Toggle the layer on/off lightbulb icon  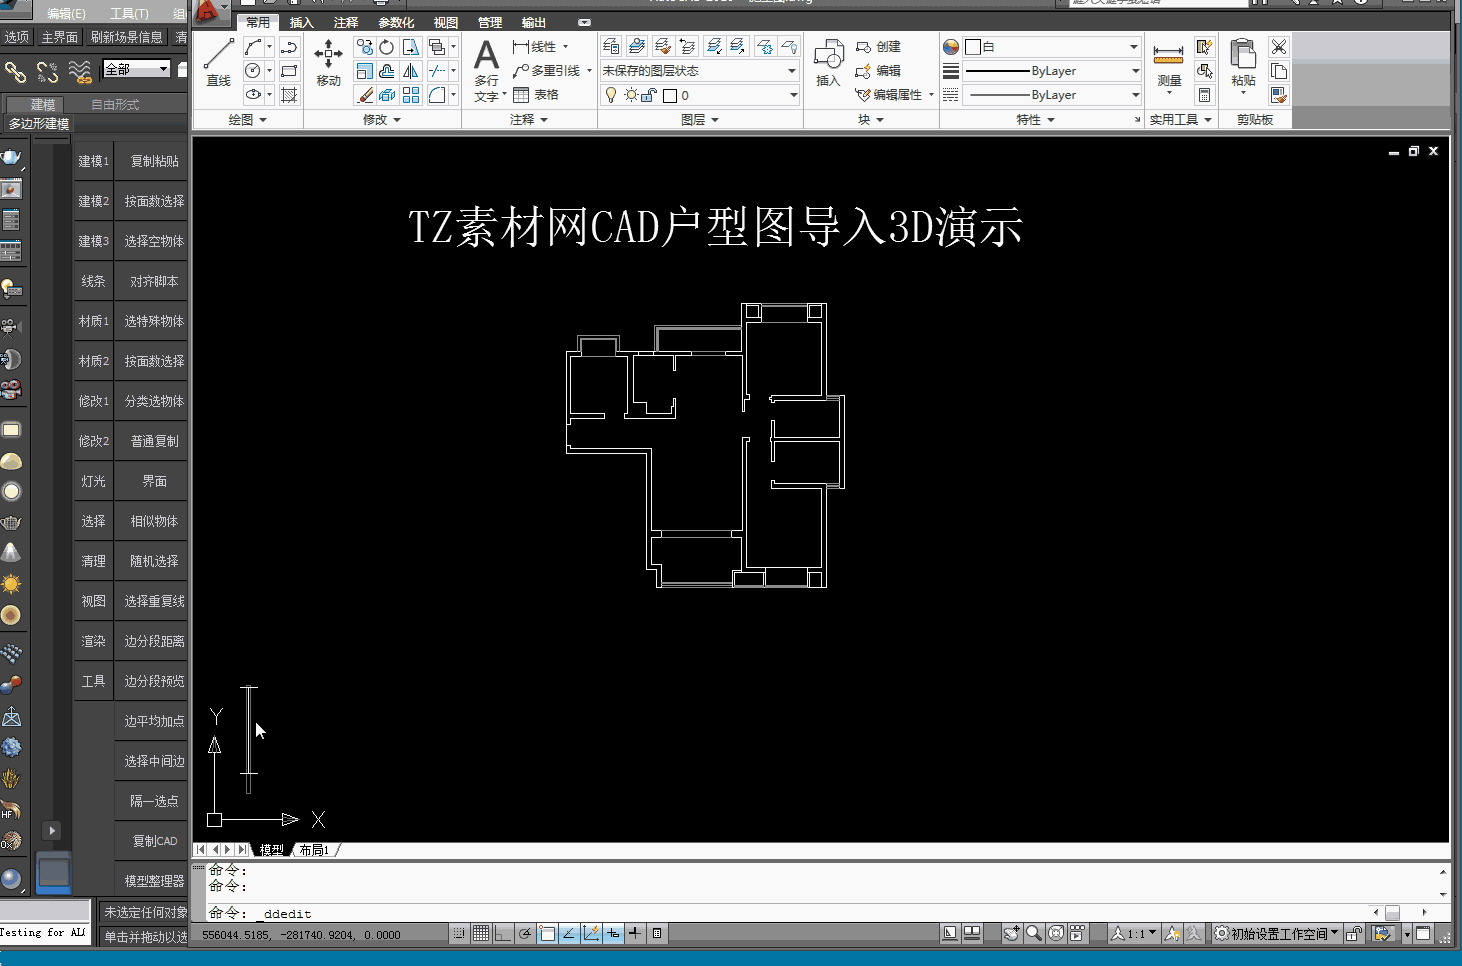(x=611, y=95)
